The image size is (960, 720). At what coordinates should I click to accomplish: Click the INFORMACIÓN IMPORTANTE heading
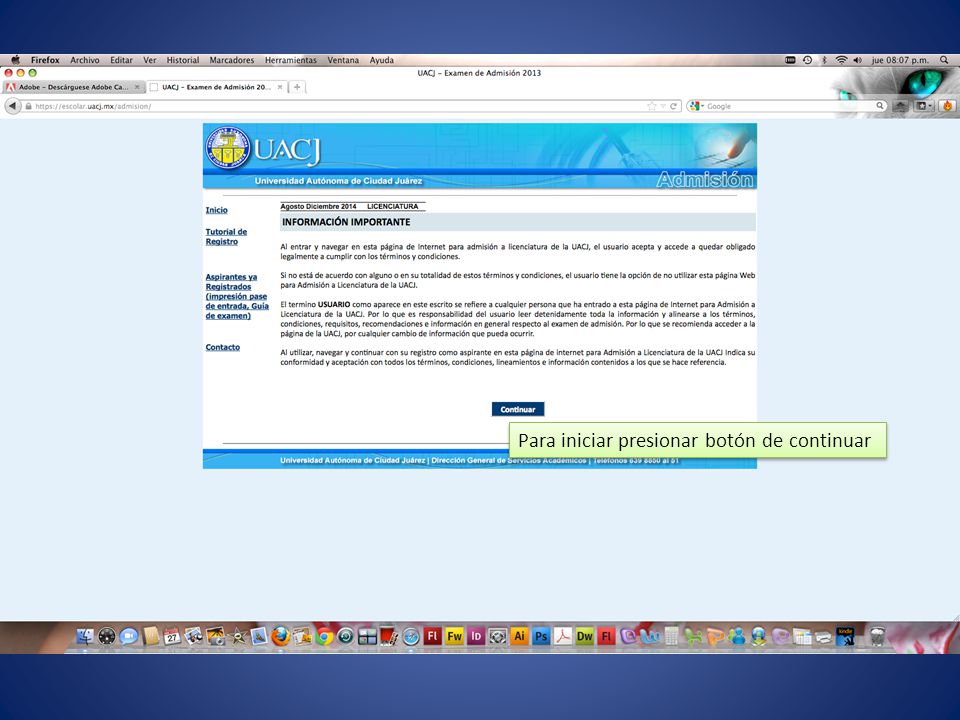pyautogui.click(x=346, y=222)
